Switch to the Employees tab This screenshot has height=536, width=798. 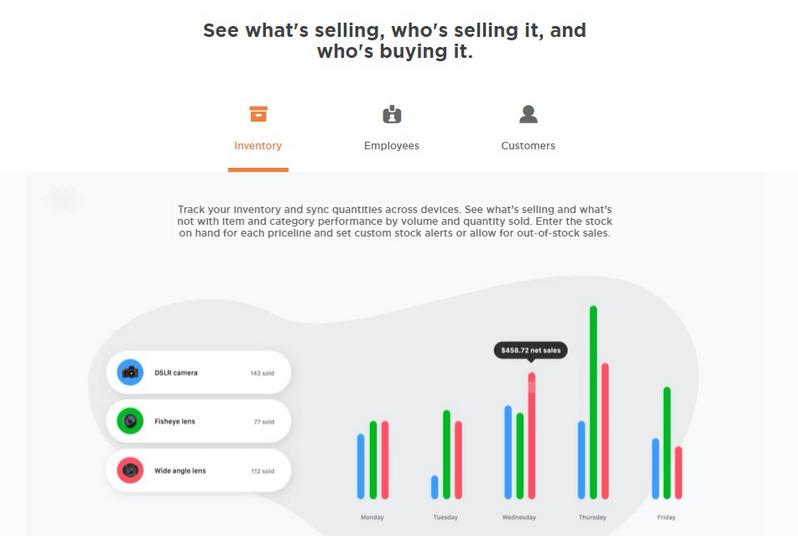pyautogui.click(x=391, y=146)
